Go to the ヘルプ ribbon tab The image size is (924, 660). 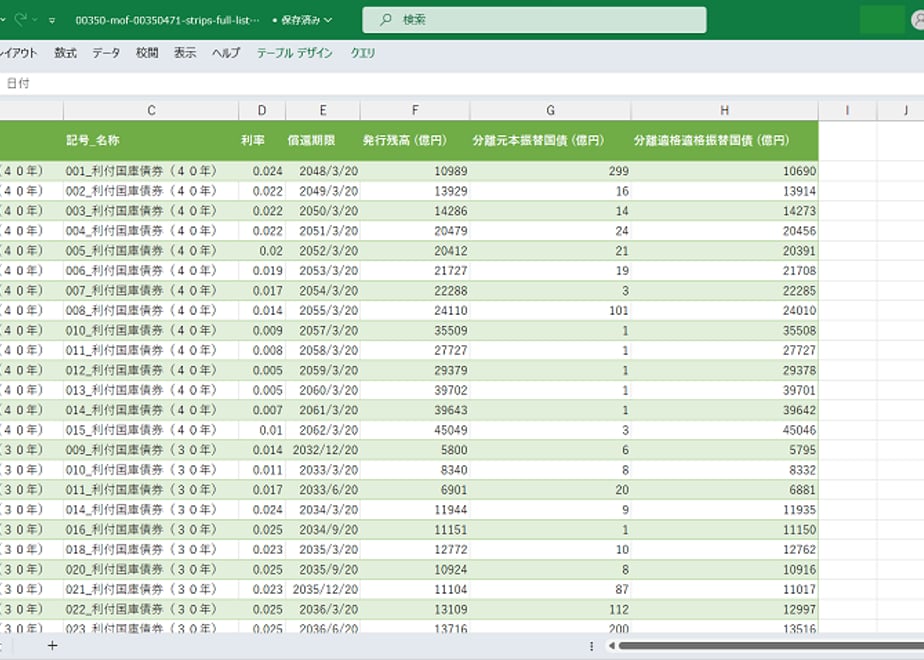pyautogui.click(x=226, y=53)
